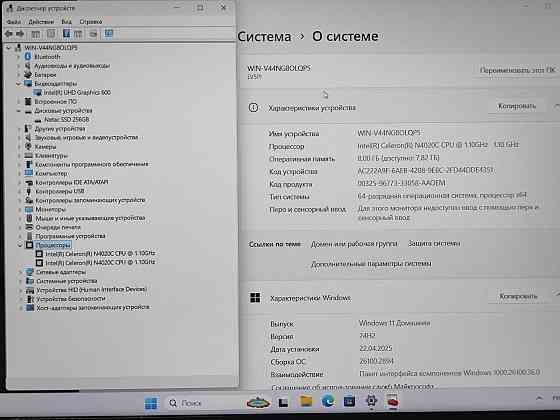Click the monitor scan icon in toolbar
Screen dimensions: 560x420
pyautogui.click(x=109, y=34)
